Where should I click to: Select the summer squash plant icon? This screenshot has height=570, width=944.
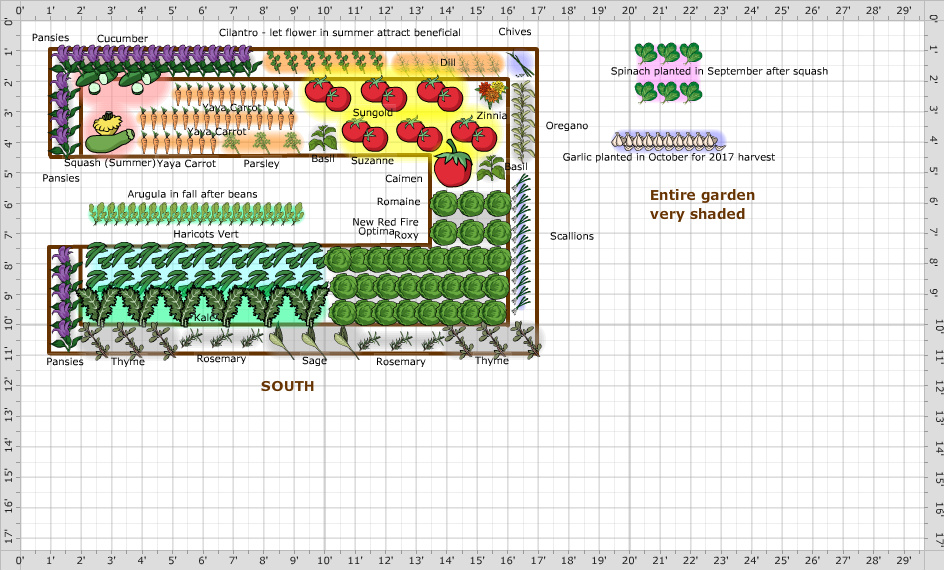coord(110,133)
